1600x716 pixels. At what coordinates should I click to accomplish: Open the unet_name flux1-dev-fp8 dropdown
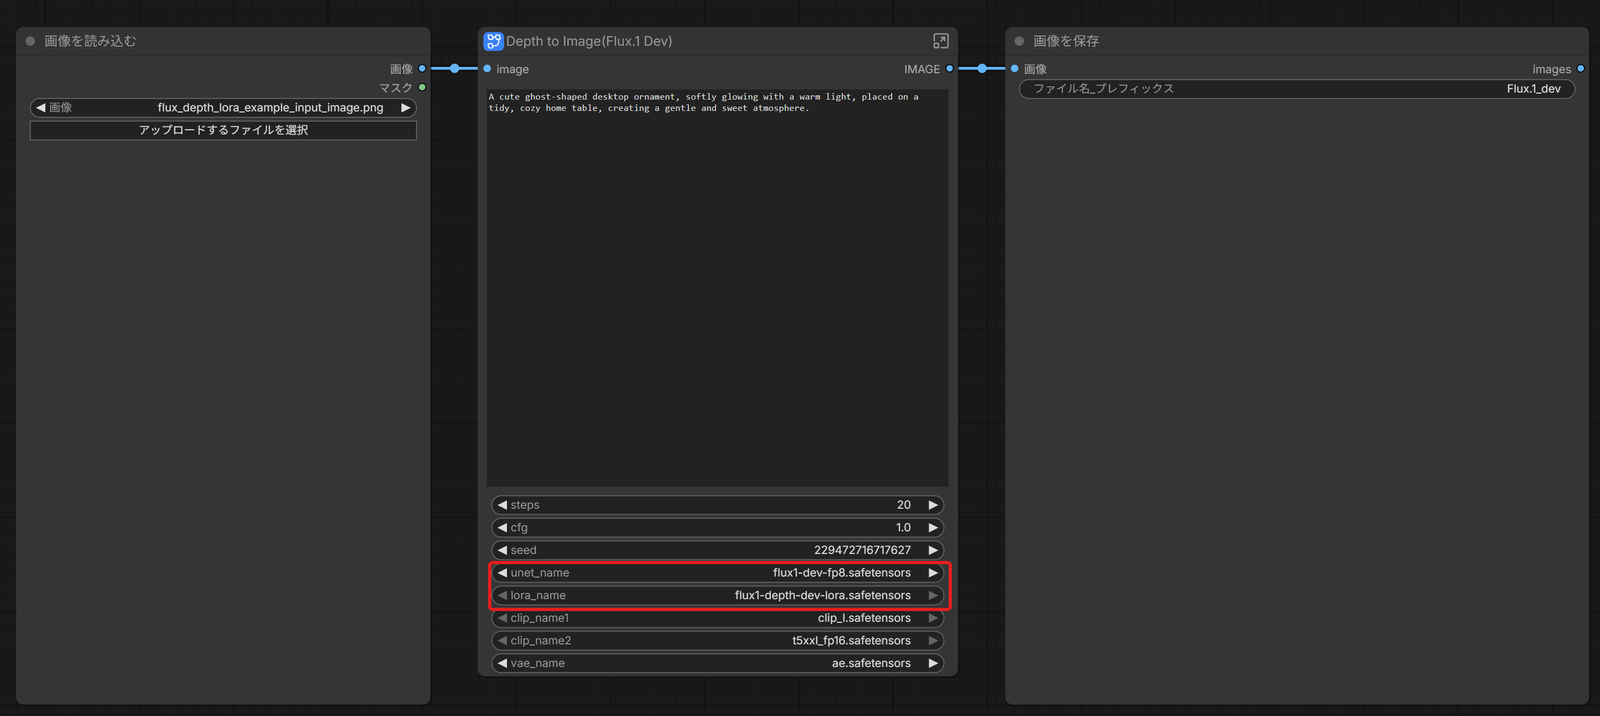click(x=718, y=573)
